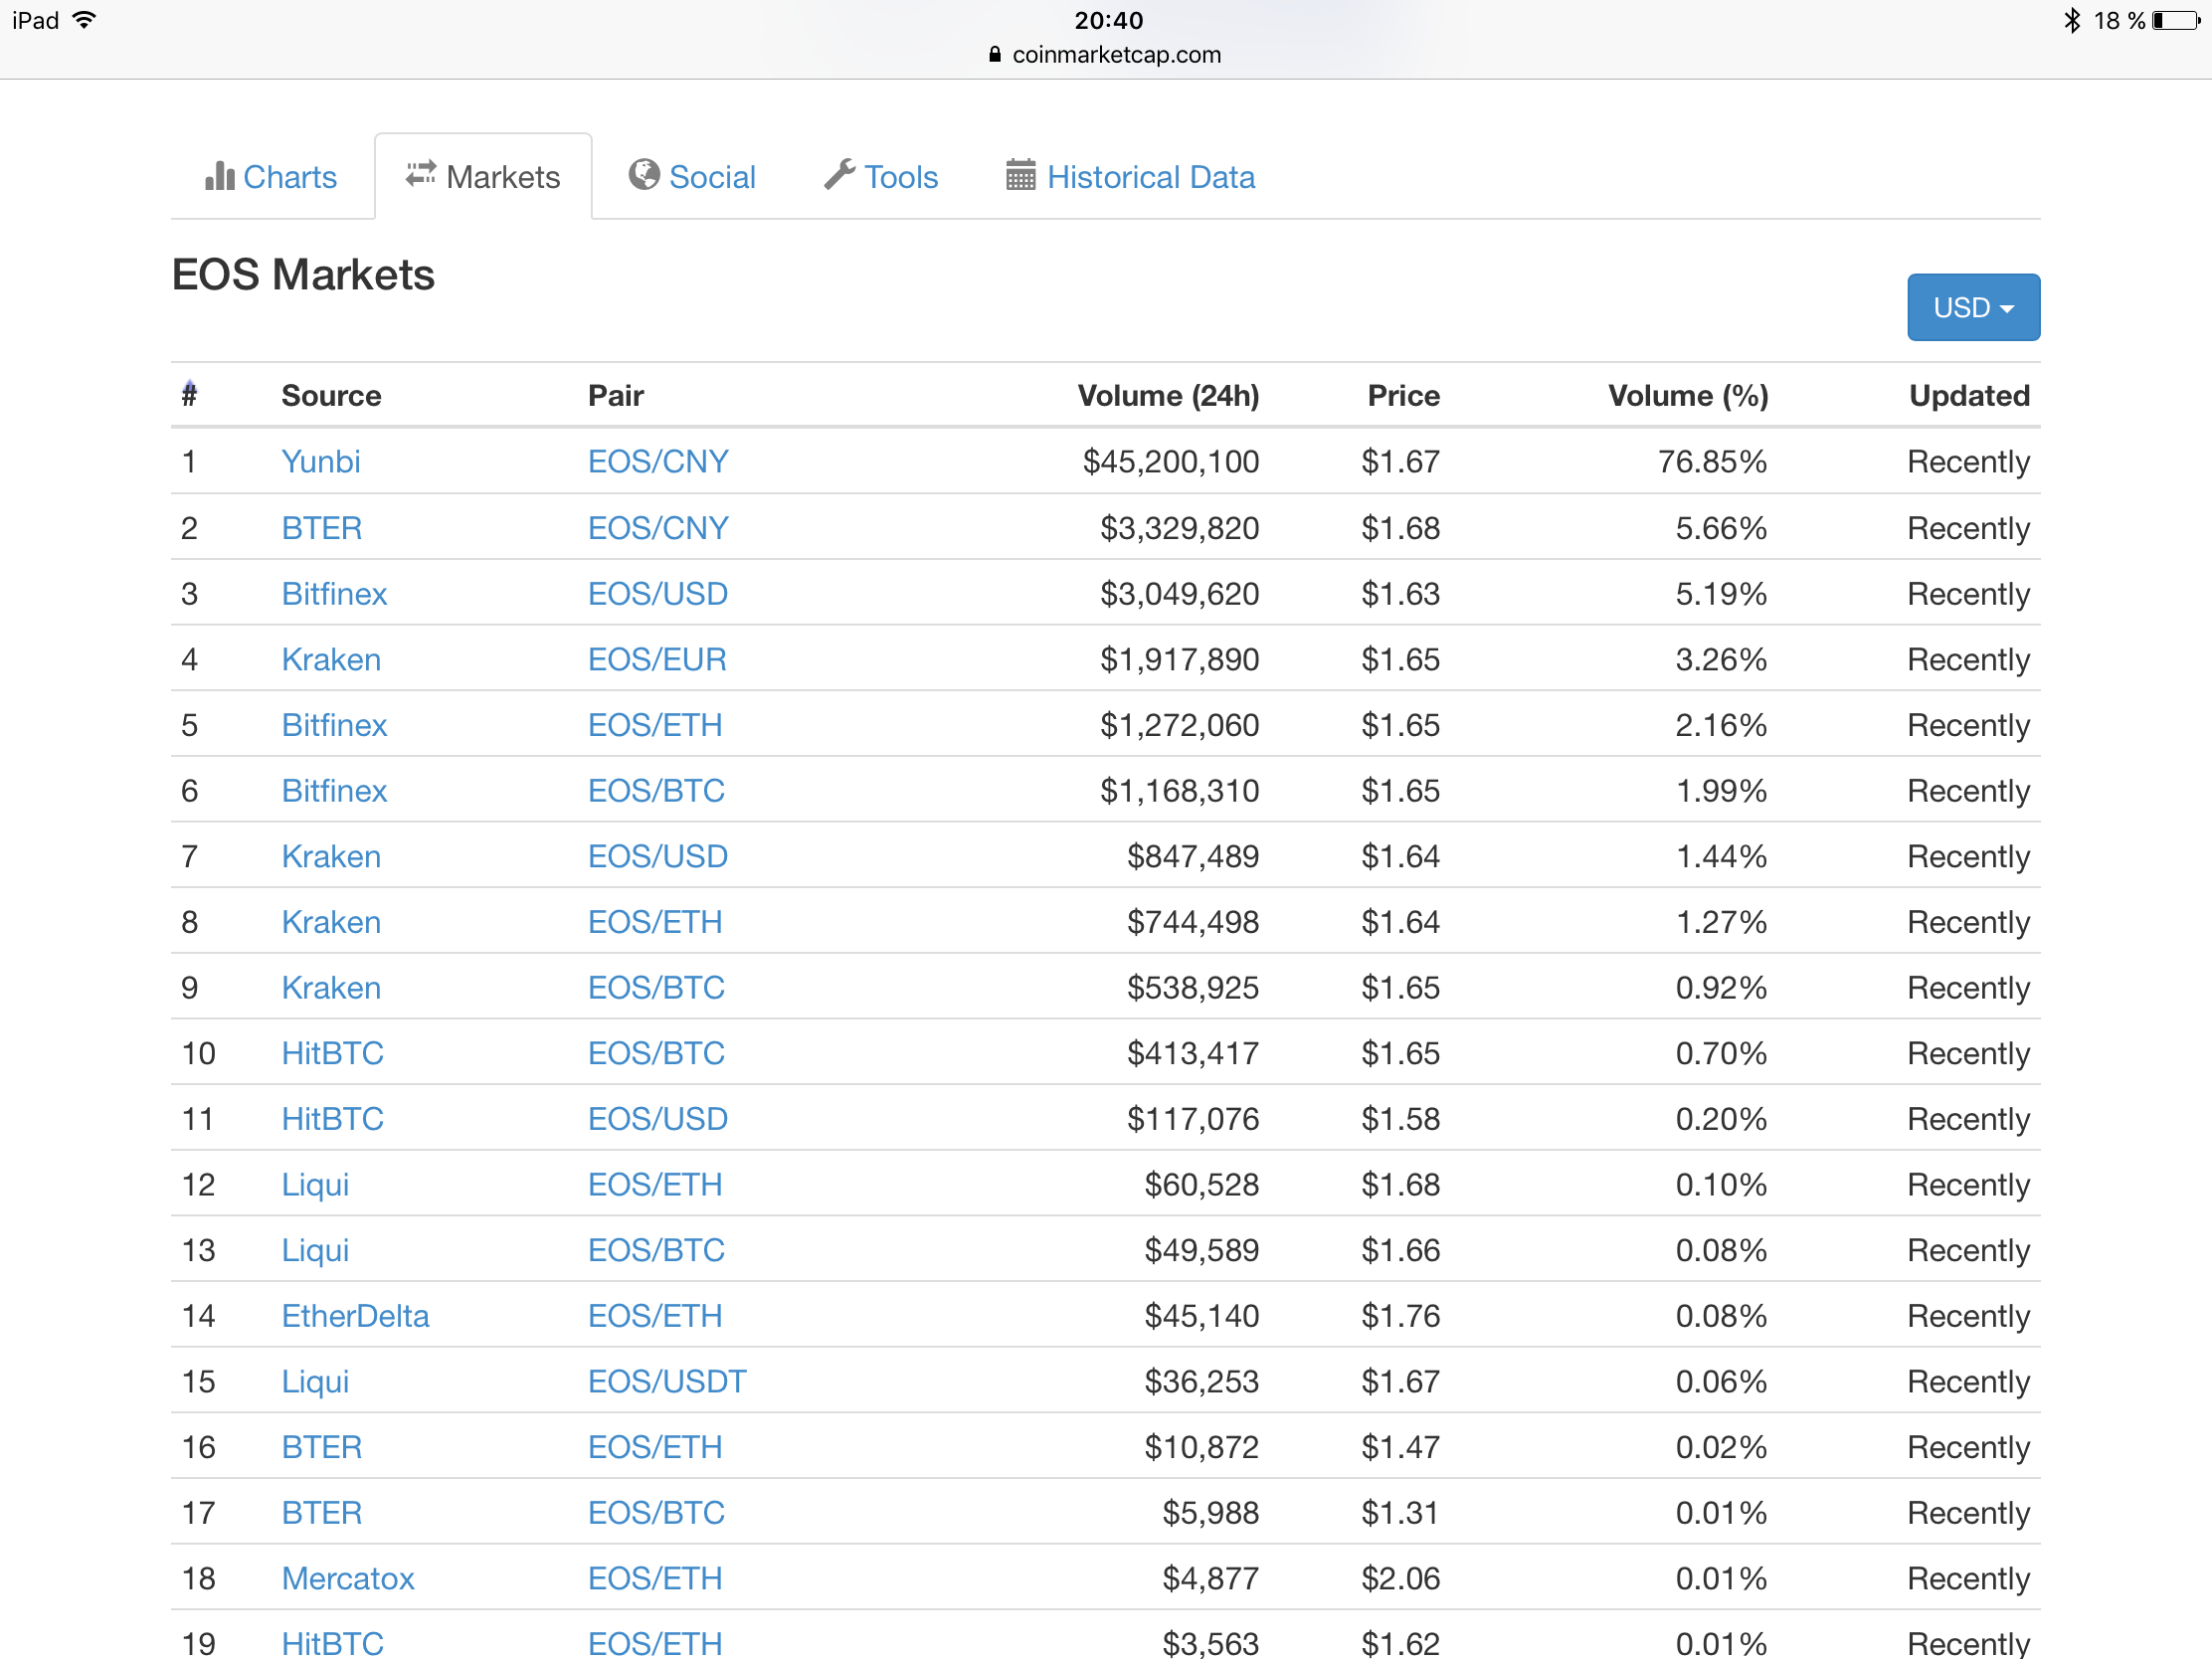This screenshot has width=2212, height=1659.
Task: Sort by Updated column header
Action: tap(1969, 396)
